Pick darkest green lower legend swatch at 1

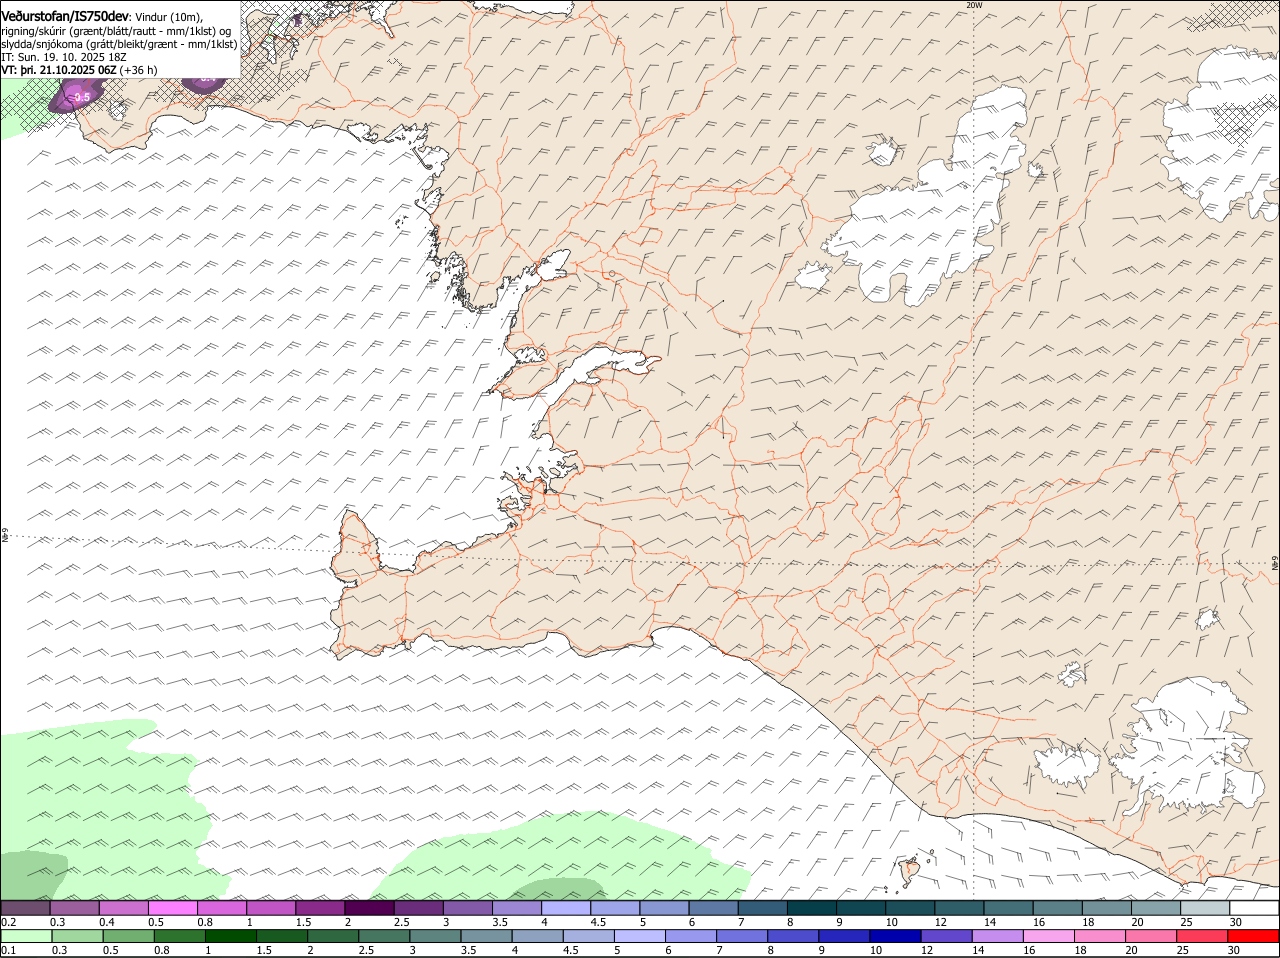(230, 936)
